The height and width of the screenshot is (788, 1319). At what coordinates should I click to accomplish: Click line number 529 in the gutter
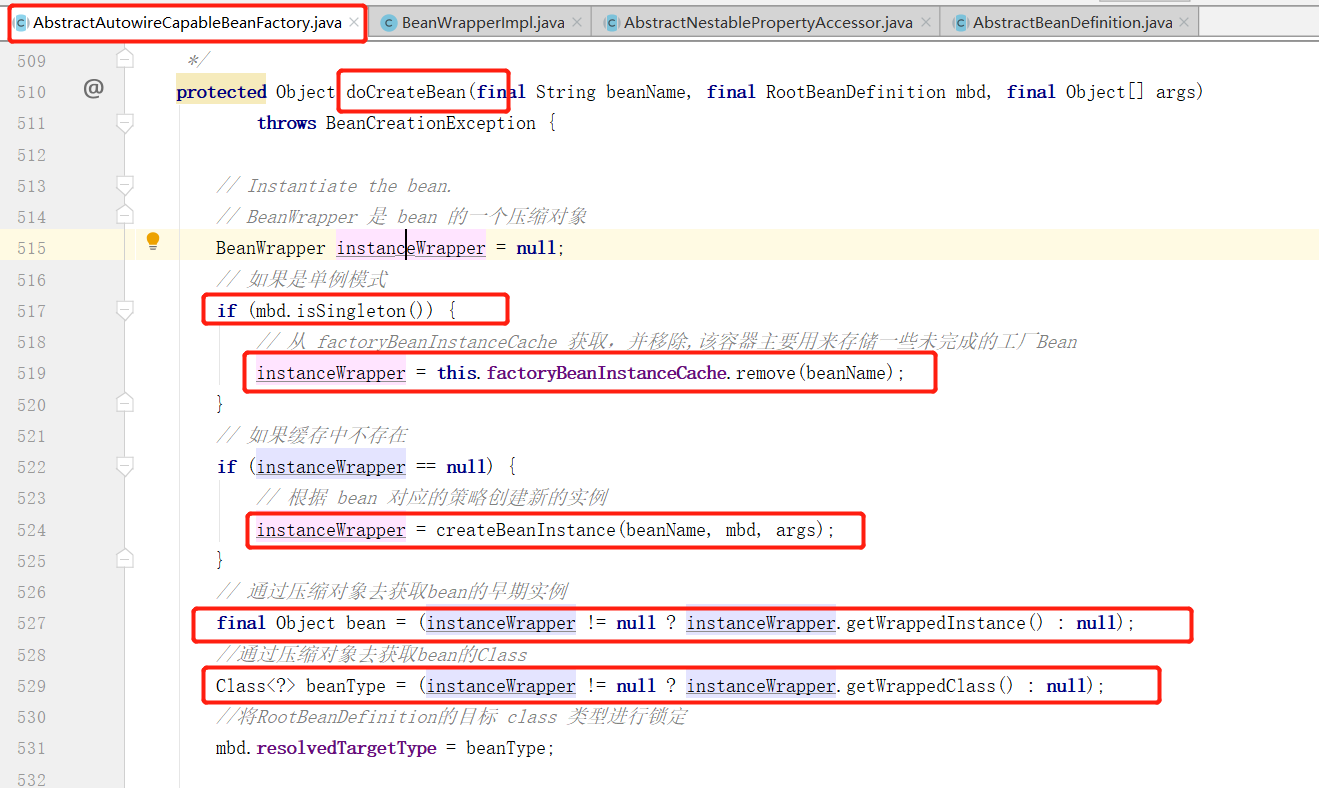pyautogui.click(x=31, y=686)
